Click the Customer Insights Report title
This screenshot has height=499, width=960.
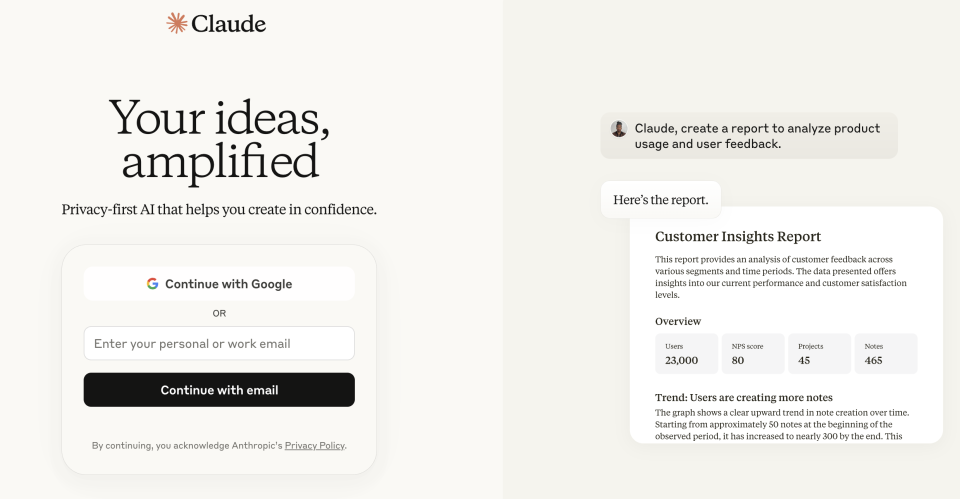pos(738,236)
